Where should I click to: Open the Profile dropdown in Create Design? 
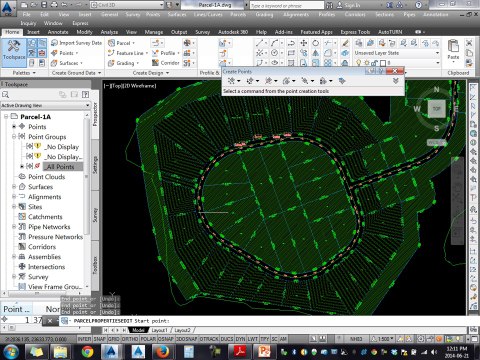pyautogui.click(x=166, y=53)
